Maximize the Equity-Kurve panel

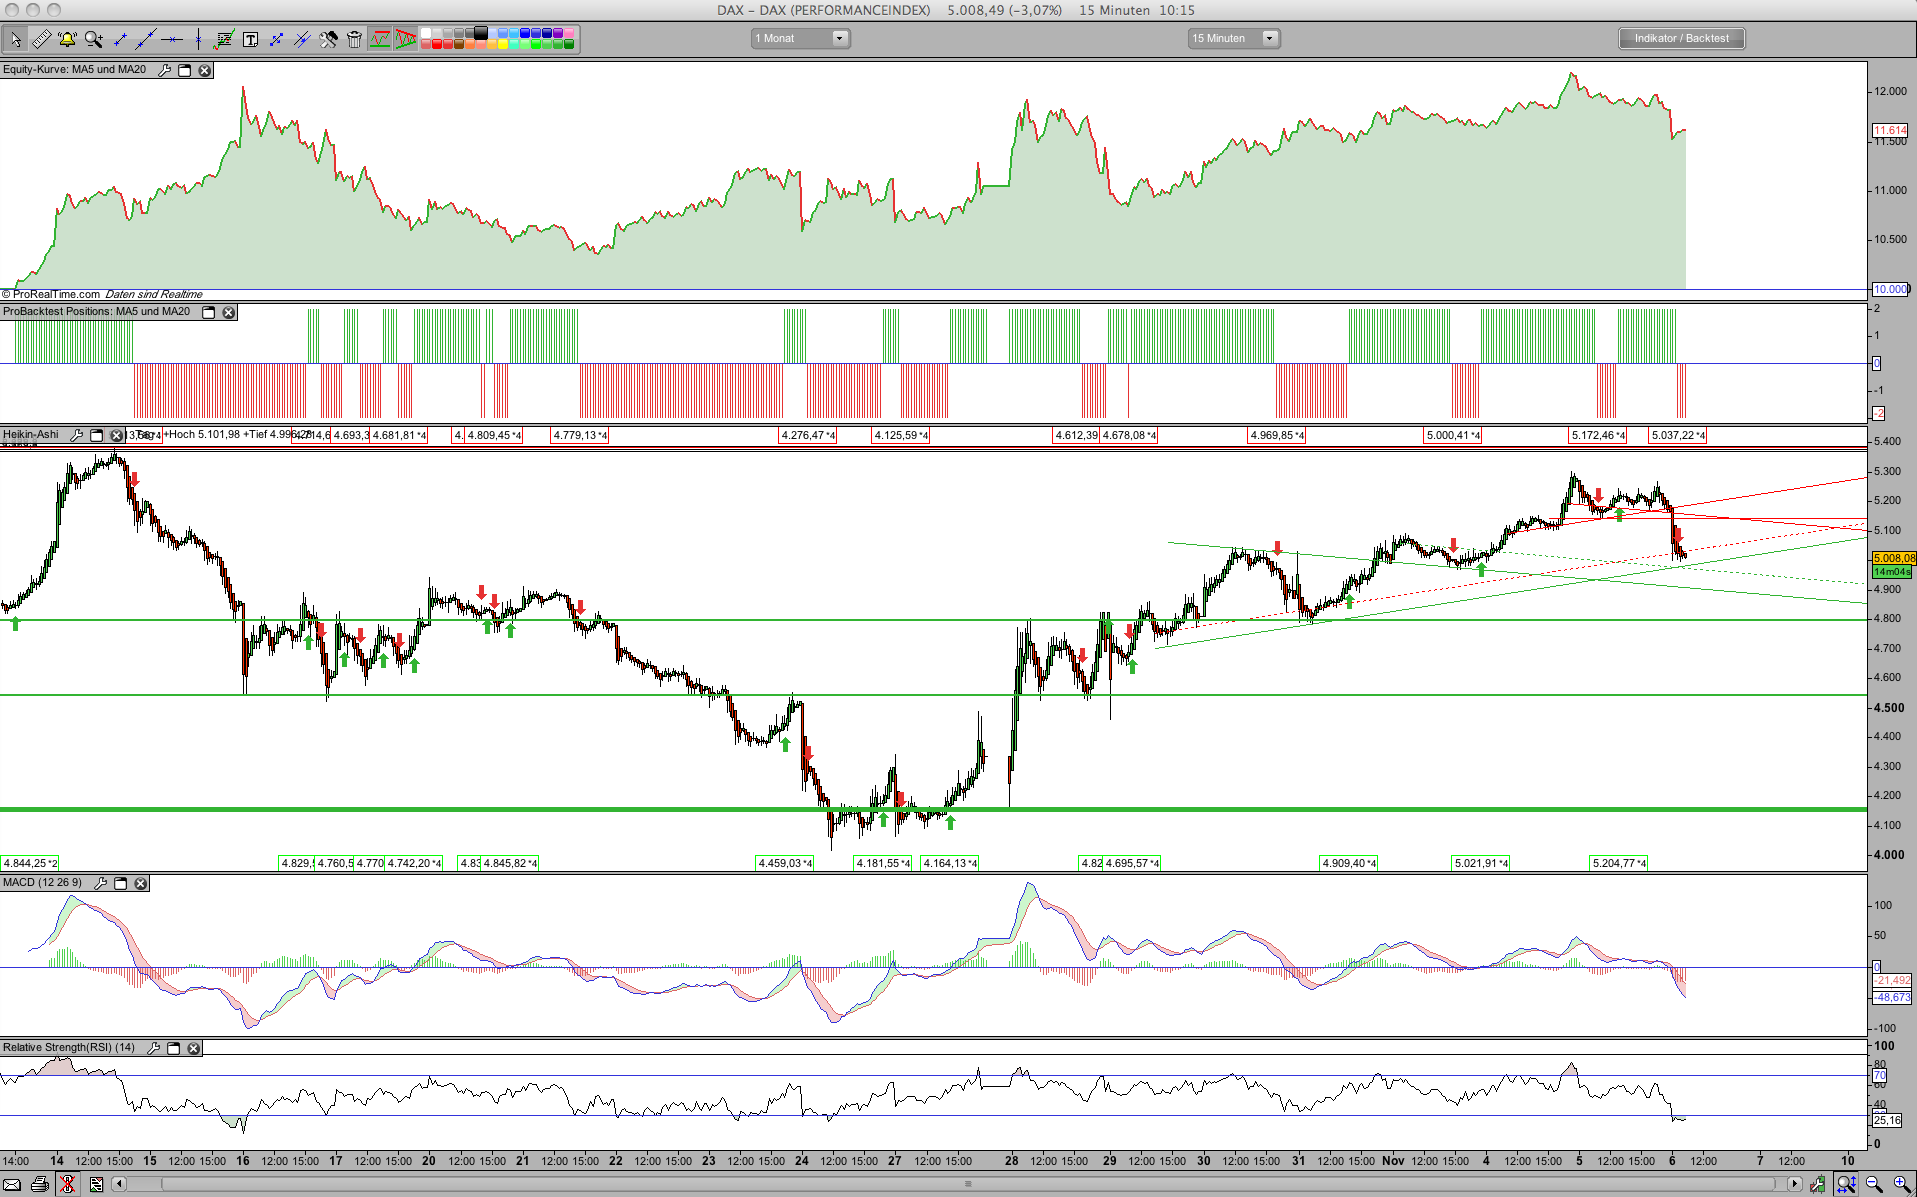185,70
